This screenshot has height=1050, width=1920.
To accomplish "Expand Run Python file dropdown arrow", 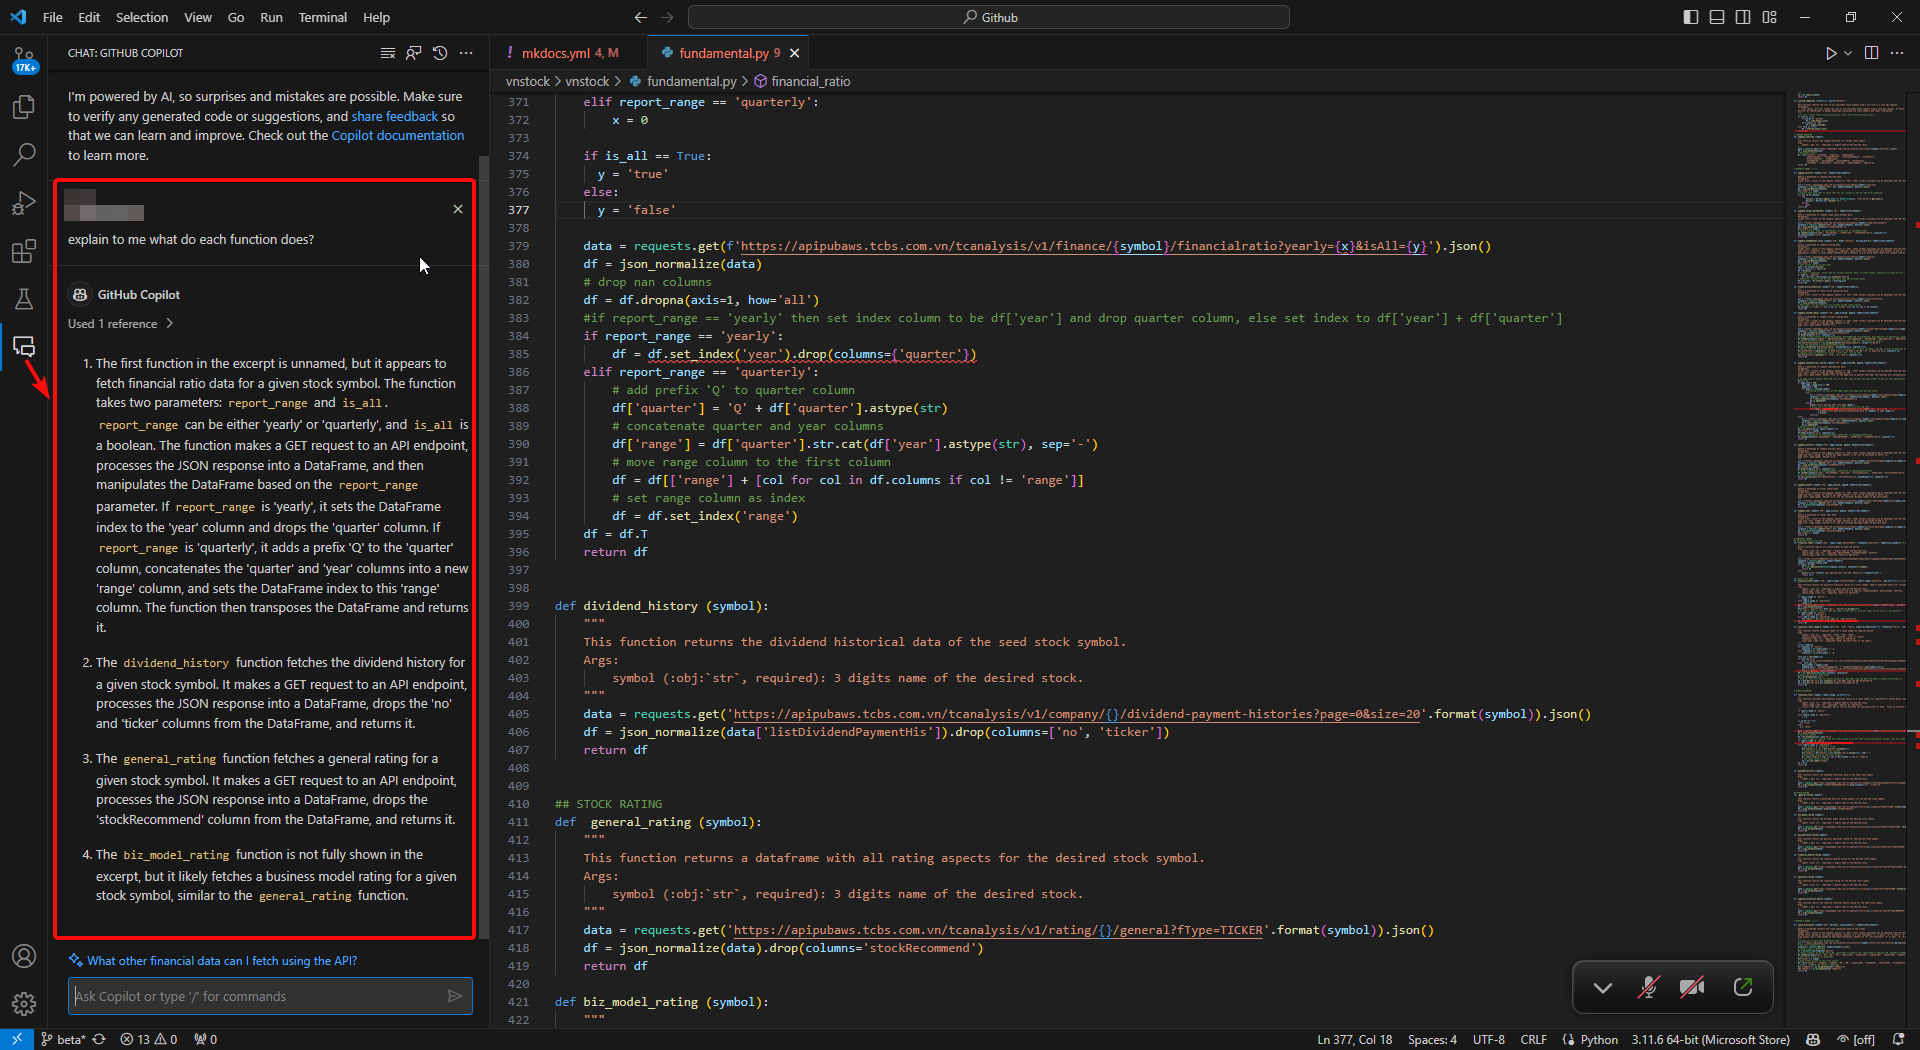I will pyautogui.click(x=1848, y=53).
